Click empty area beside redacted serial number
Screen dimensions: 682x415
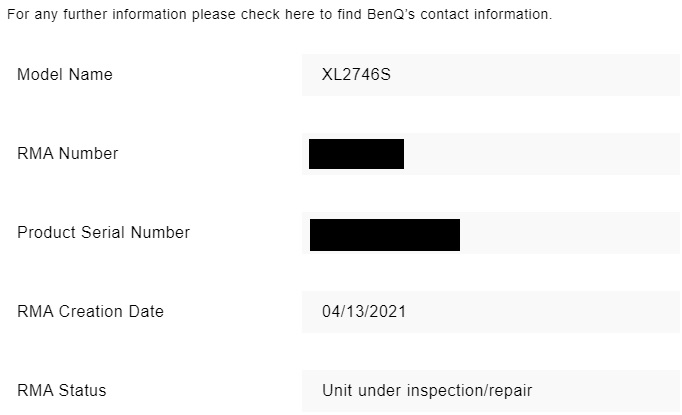[x=570, y=233]
